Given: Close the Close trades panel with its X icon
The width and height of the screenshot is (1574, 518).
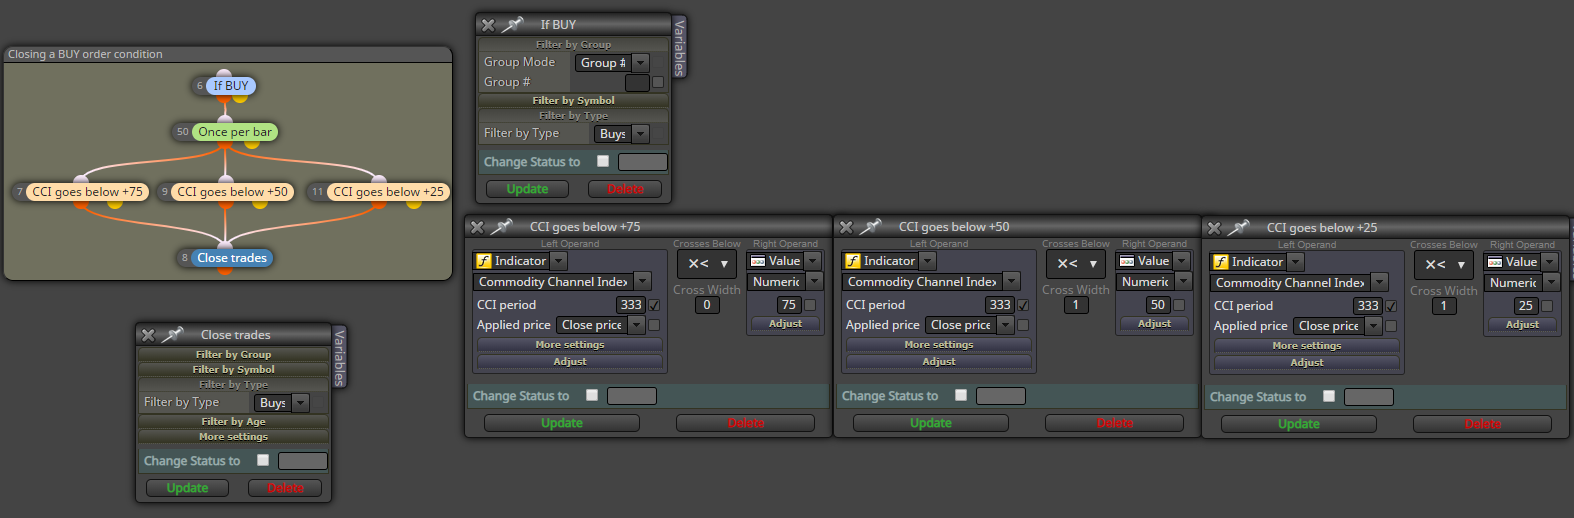Looking at the screenshot, I should pos(148,335).
